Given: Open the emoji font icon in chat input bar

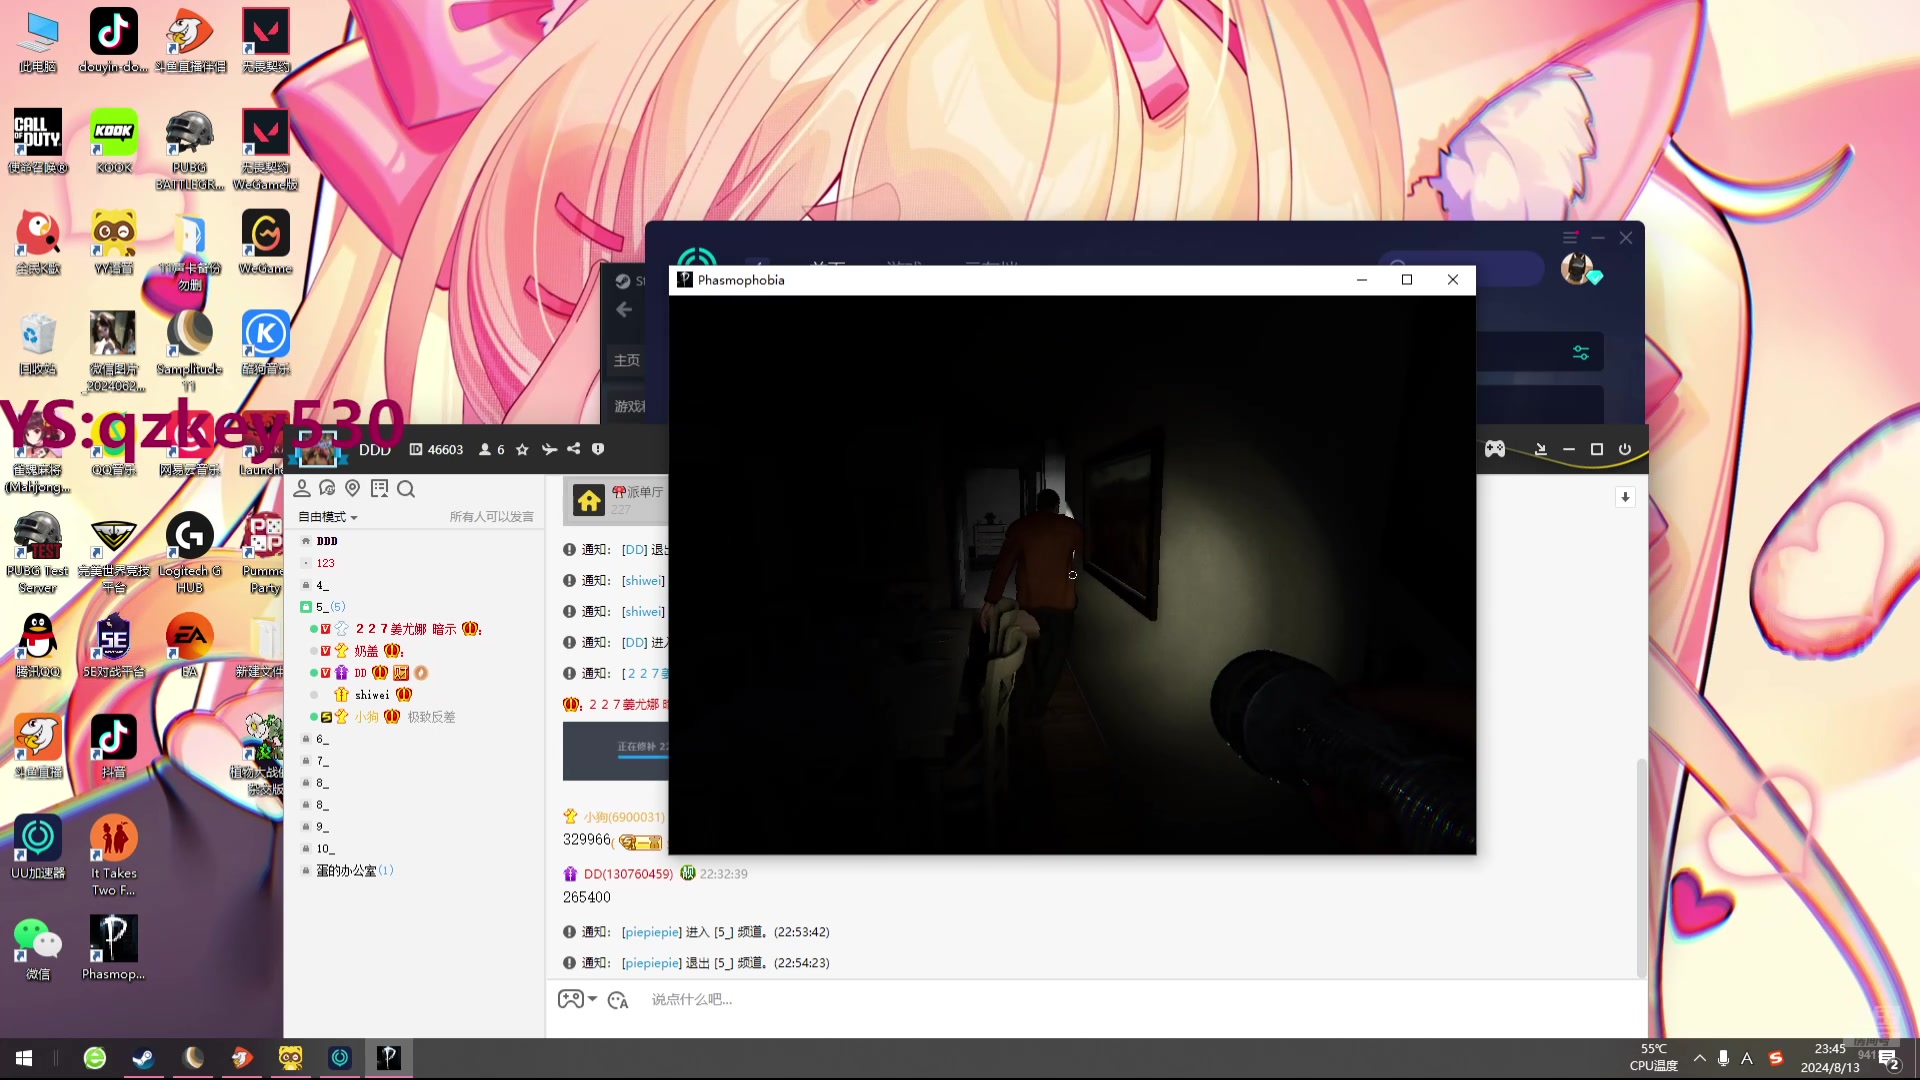Looking at the screenshot, I should pyautogui.click(x=618, y=999).
